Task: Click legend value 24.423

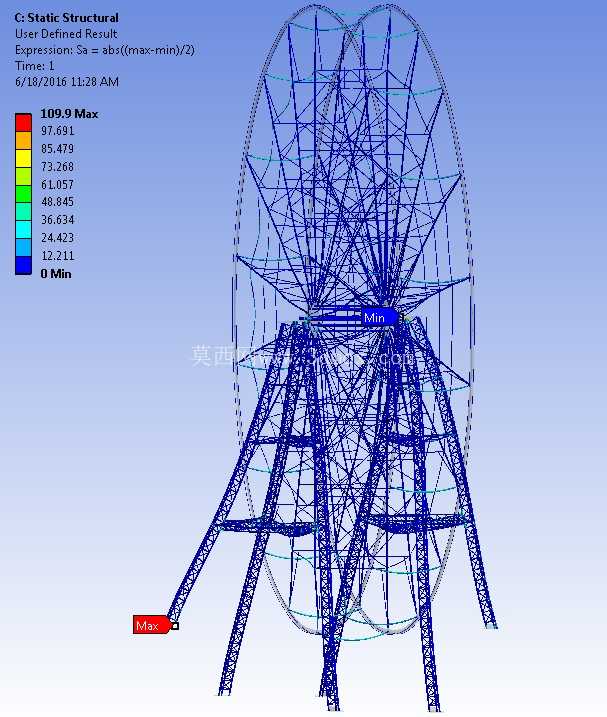Action: click(x=57, y=237)
